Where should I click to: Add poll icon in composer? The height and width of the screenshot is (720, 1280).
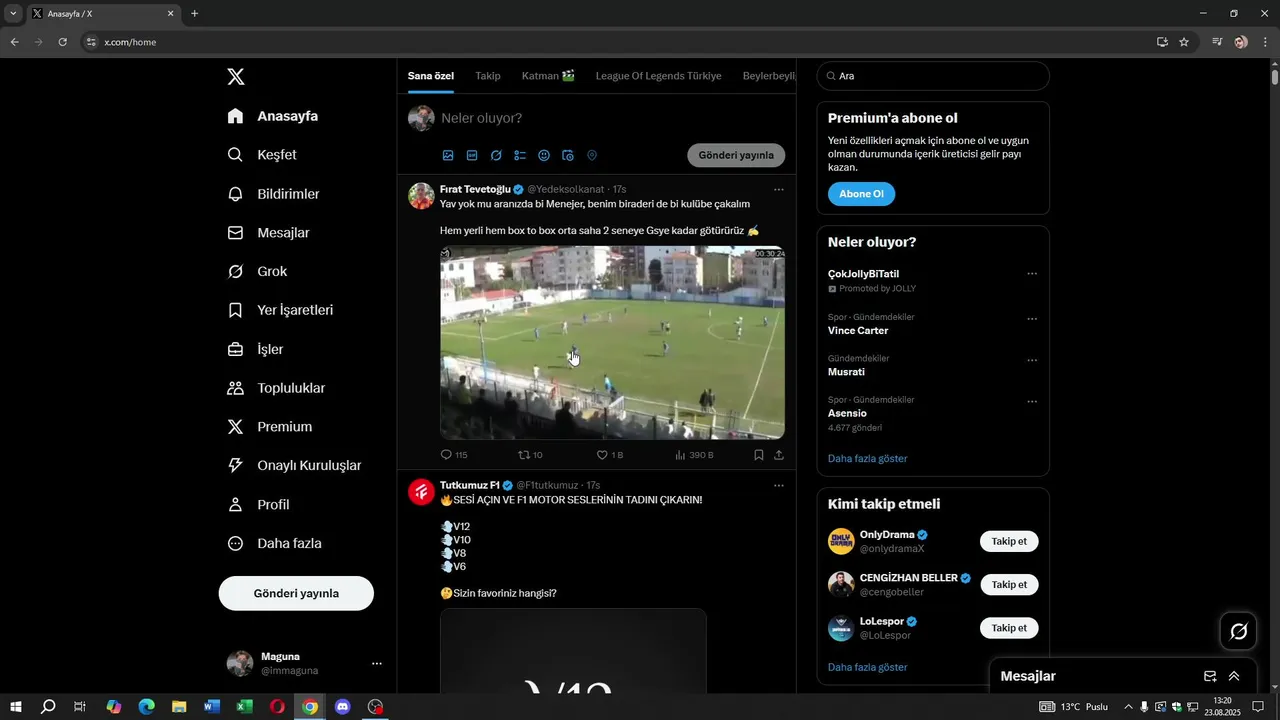[x=520, y=156]
